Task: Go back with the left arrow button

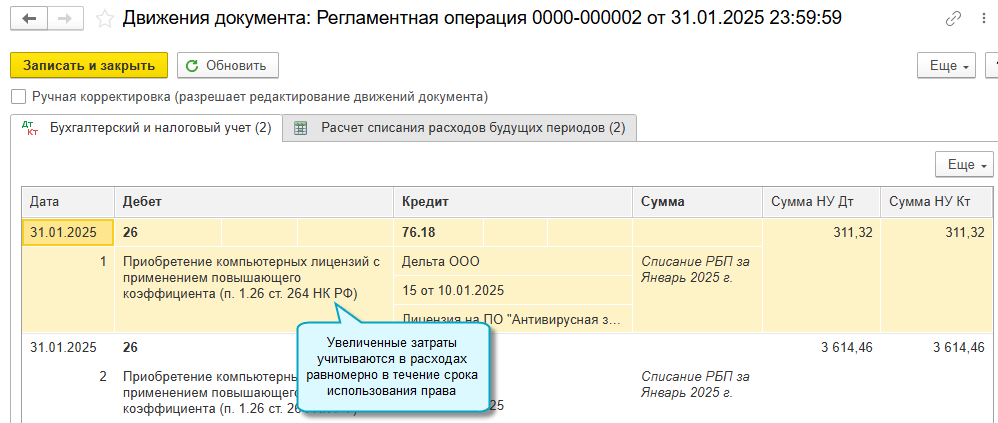Action: tap(28, 18)
